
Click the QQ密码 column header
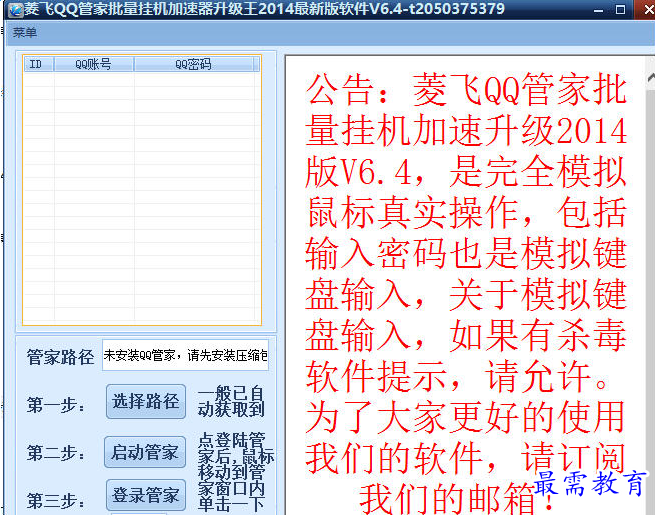(x=193, y=64)
